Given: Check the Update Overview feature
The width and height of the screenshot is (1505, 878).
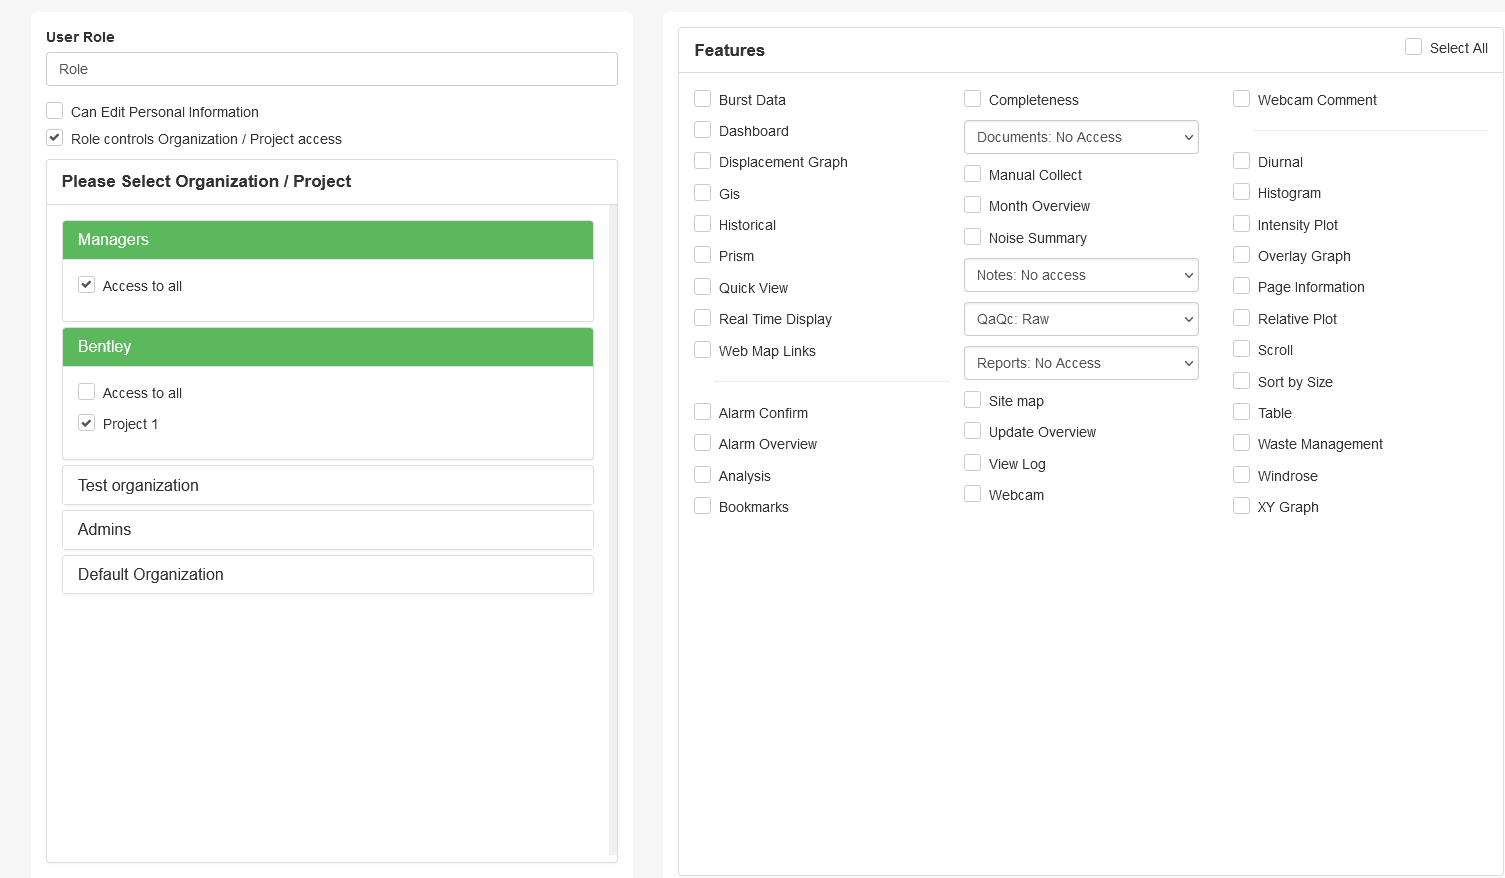Looking at the screenshot, I should pos(973,431).
